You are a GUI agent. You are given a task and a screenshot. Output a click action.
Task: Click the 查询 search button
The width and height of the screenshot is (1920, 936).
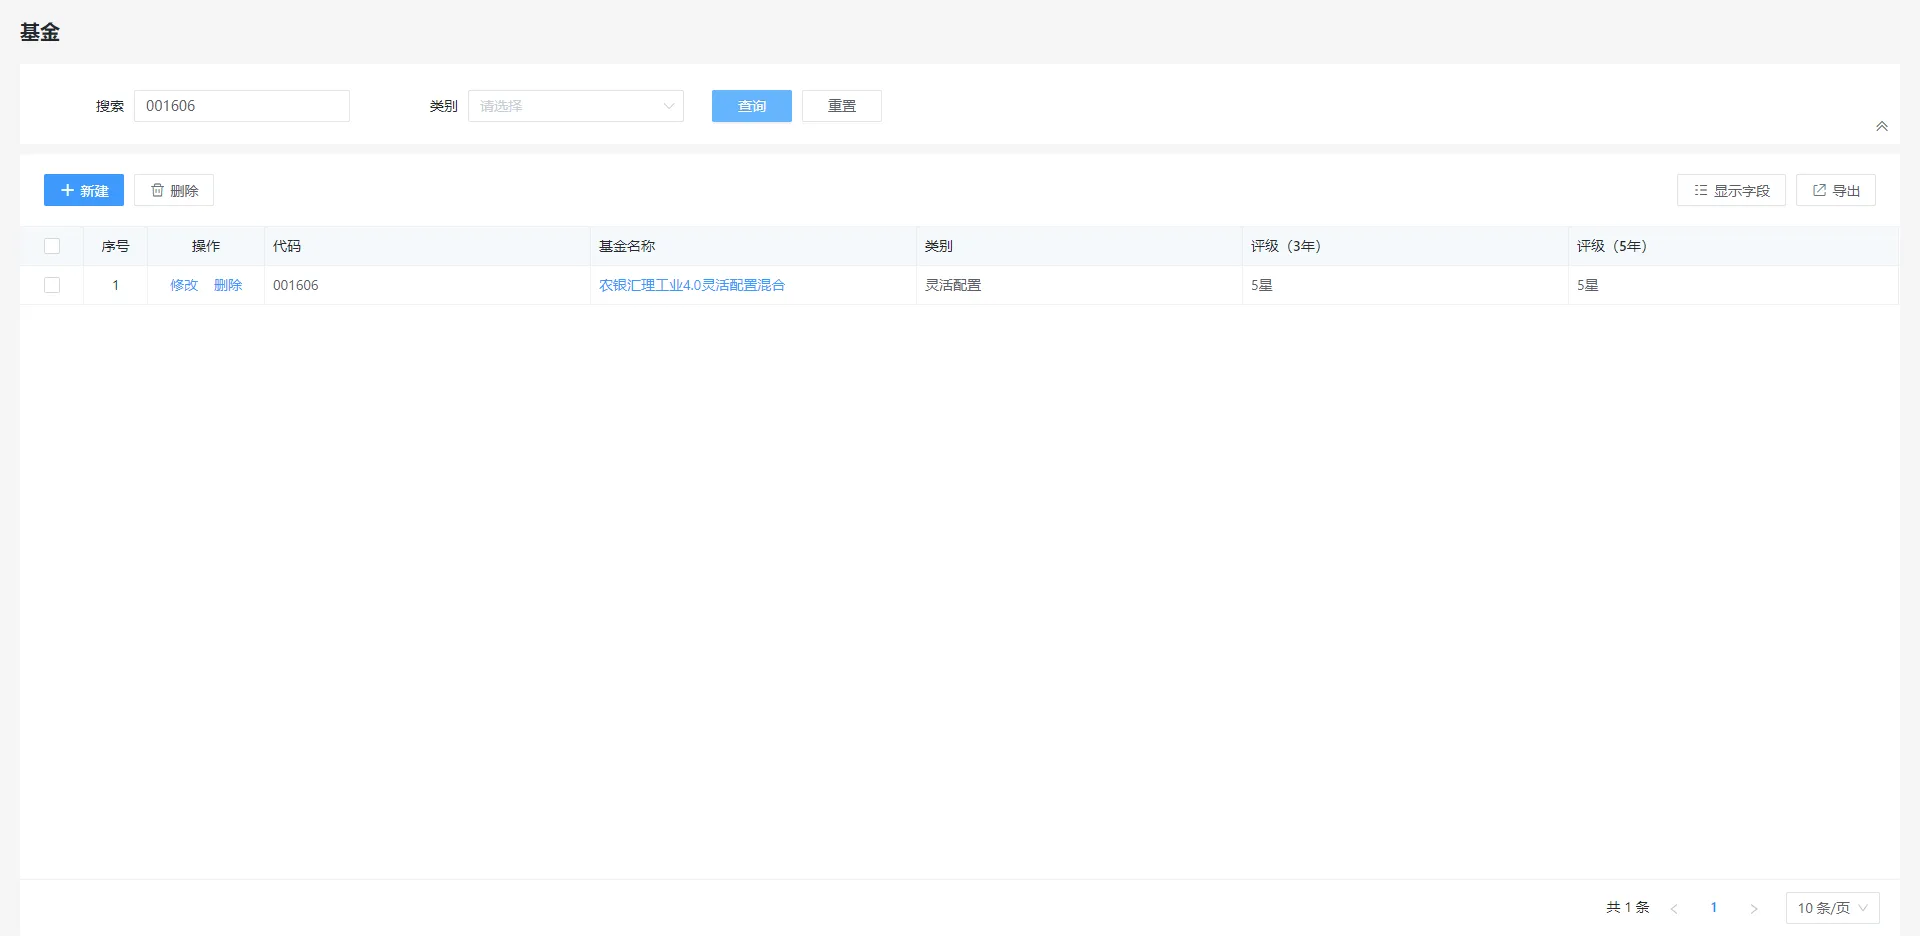(x=751, y=106)
